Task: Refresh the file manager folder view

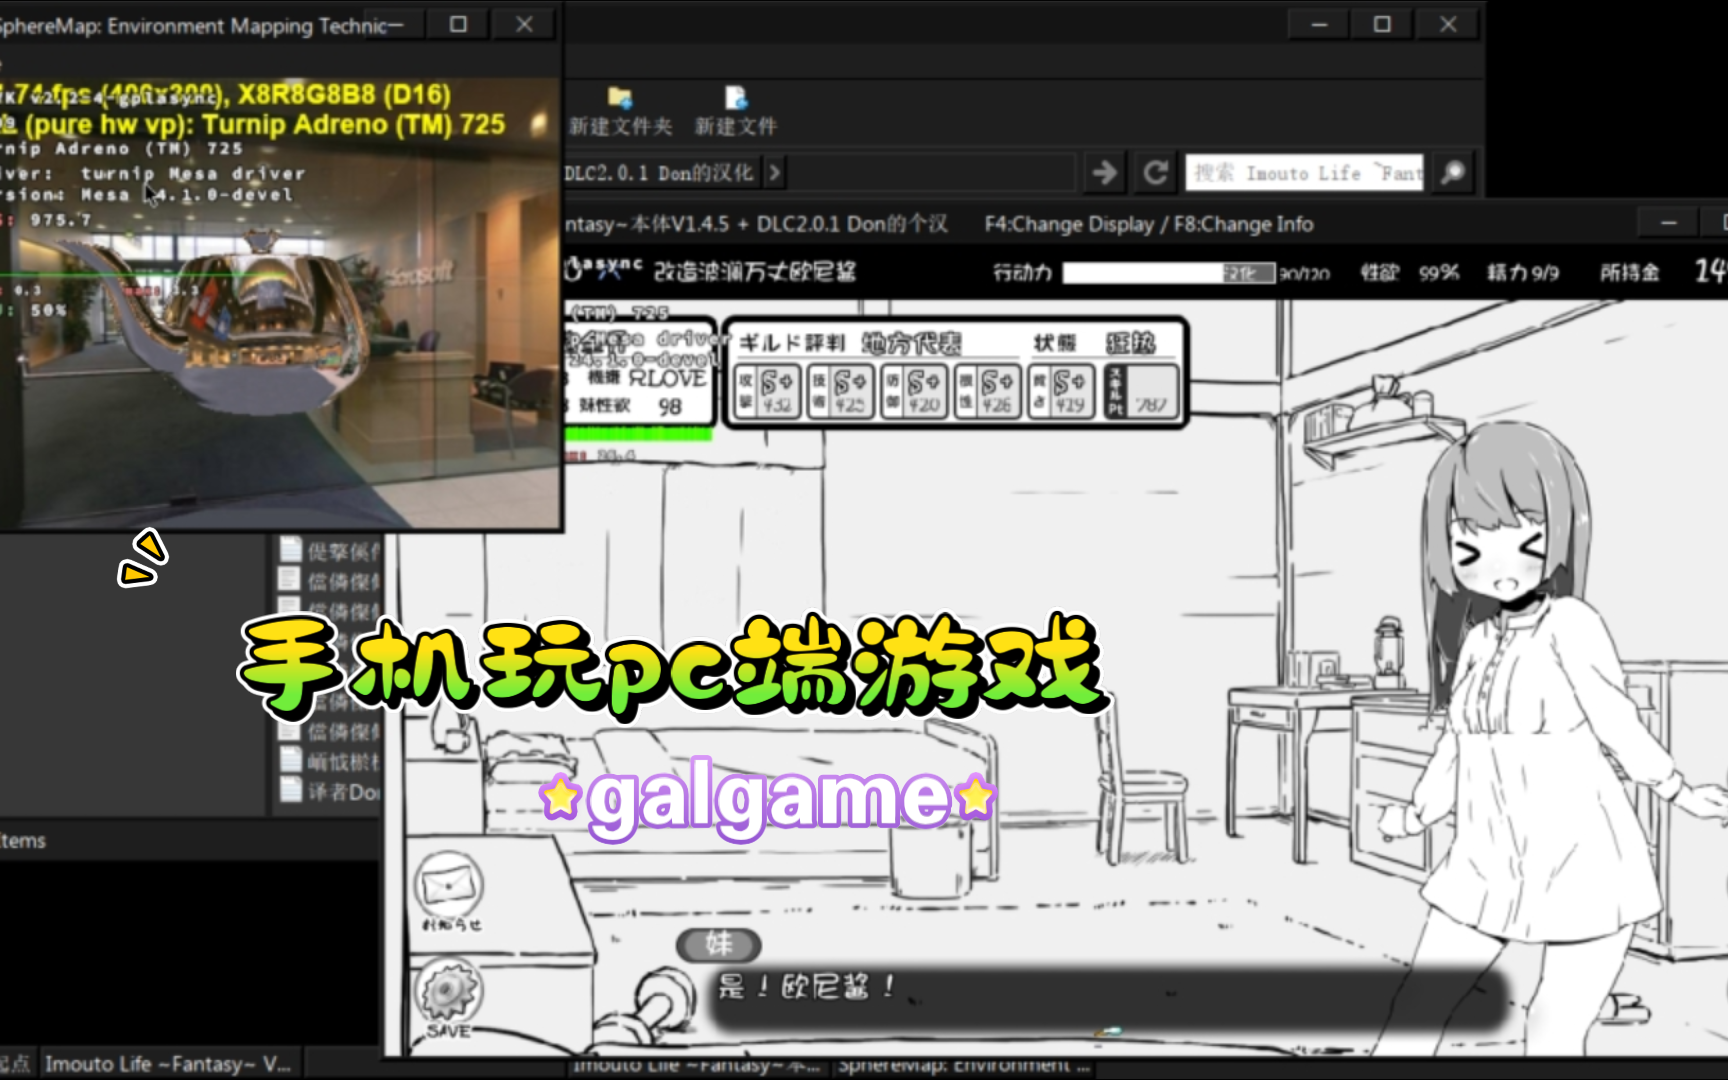Action: click(x=1156, y=173)
